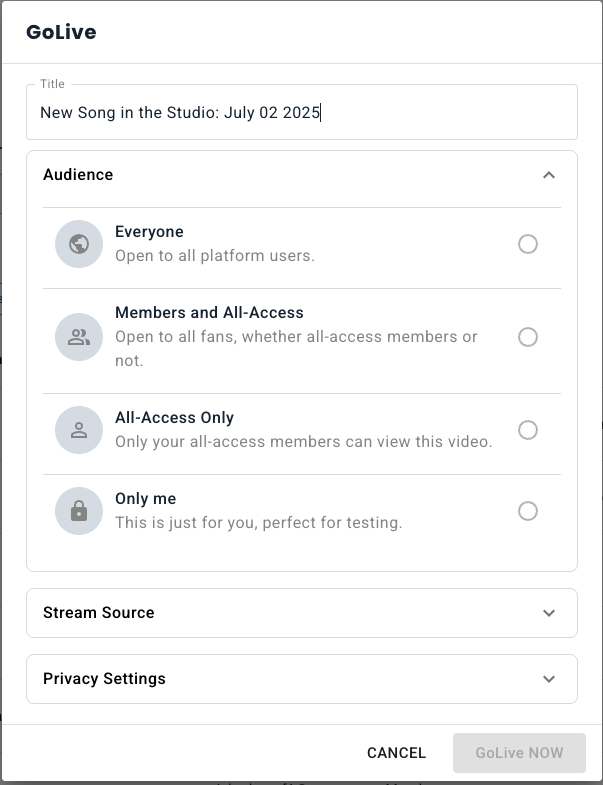Open the Privacy Settings section header
Screen dimensions: 603x785
click(x=104, y=679)
